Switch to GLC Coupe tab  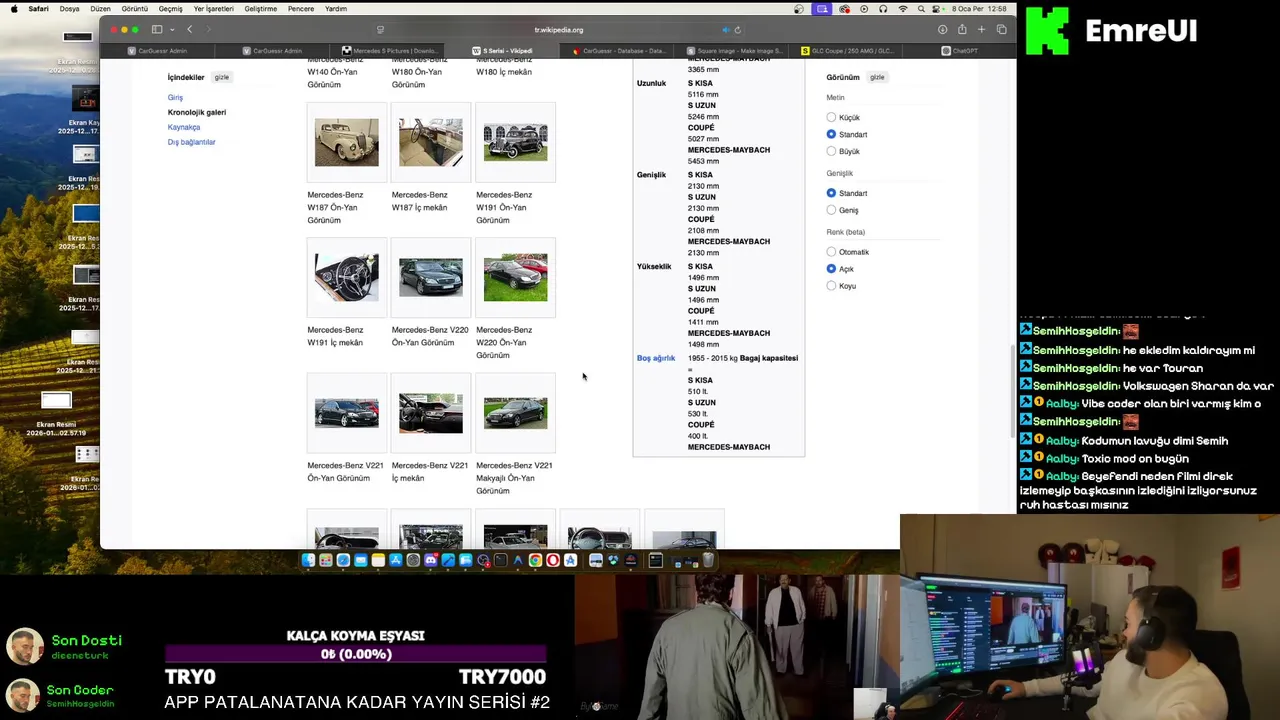pos(848,50)
